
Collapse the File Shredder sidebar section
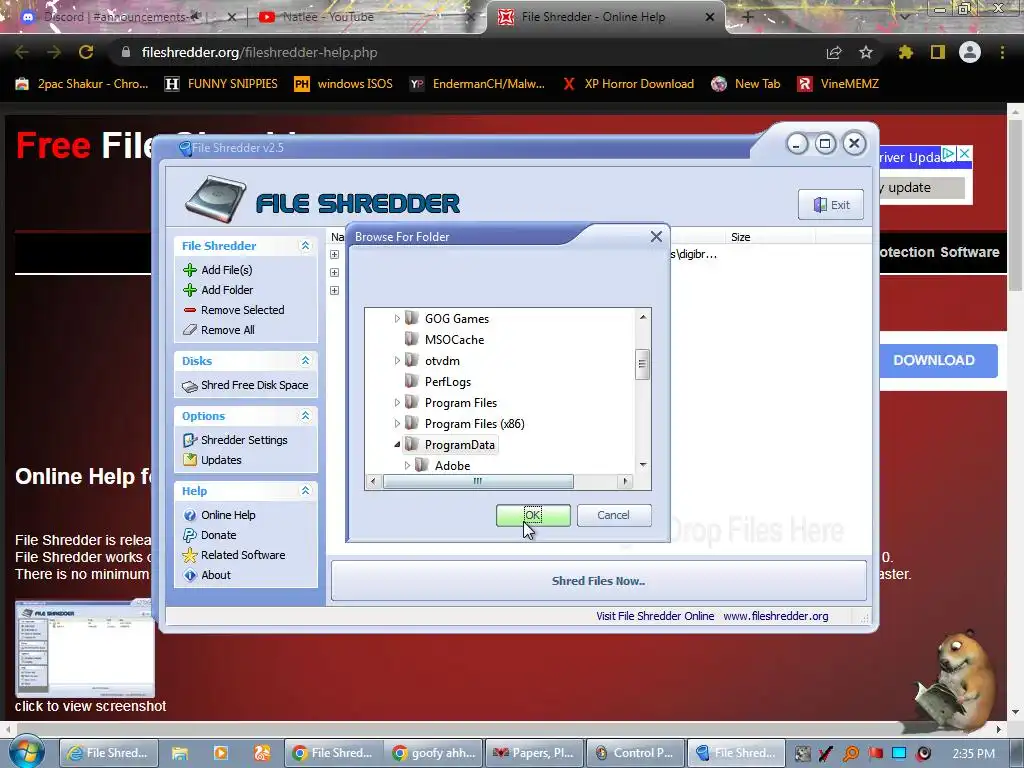(x=305, y=246)
